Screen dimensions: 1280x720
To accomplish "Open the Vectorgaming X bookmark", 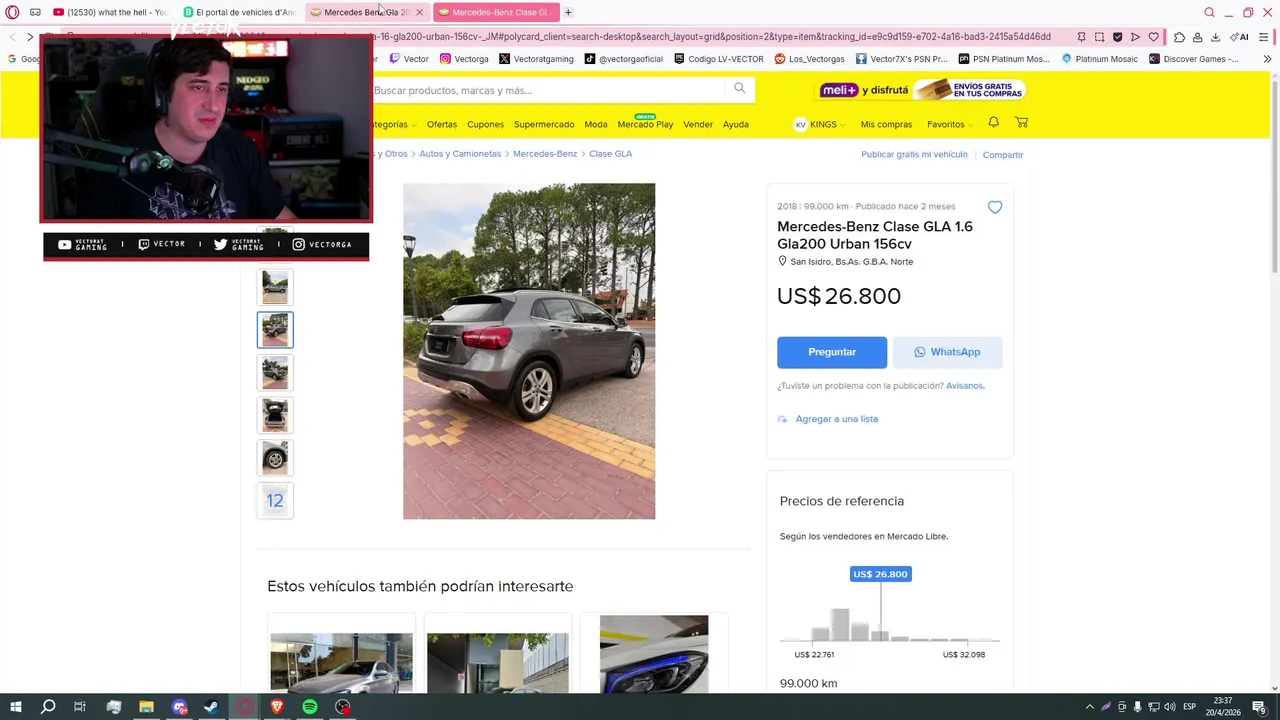I will coord(536,59).
